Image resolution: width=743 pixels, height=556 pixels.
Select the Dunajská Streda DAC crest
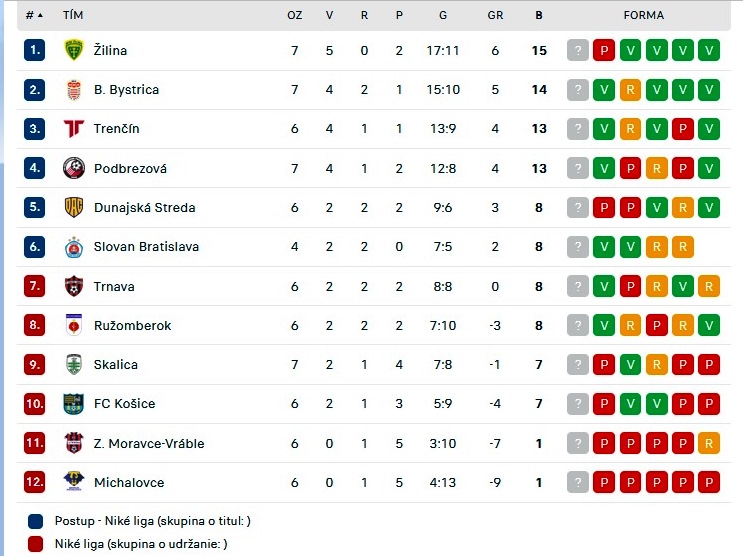tap(74, 207)
